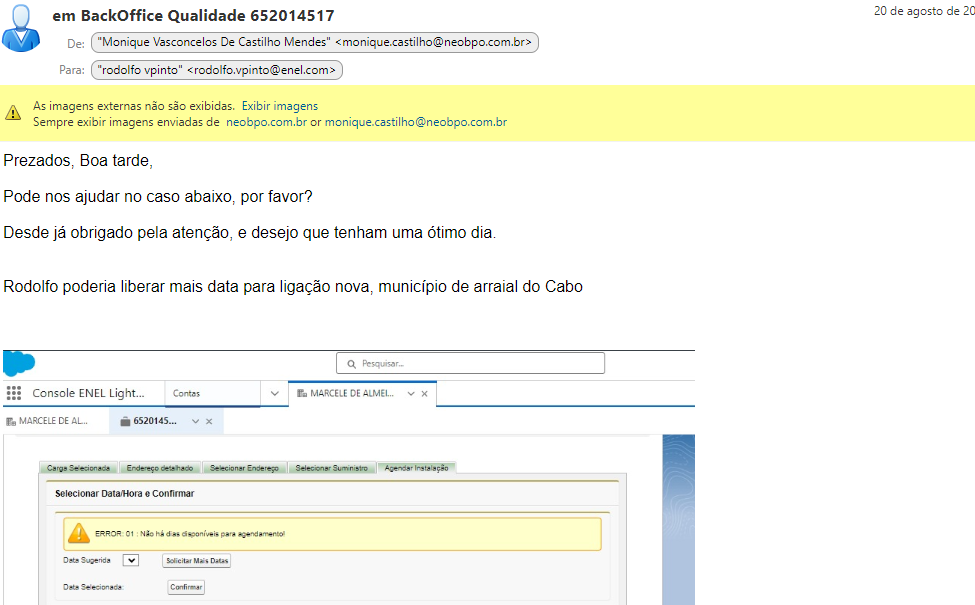Click the email subject BackOffice Qualidade 652014517
Image resolution: width=975 pixels, height=605 pixels.
click(x=193, y=16)
